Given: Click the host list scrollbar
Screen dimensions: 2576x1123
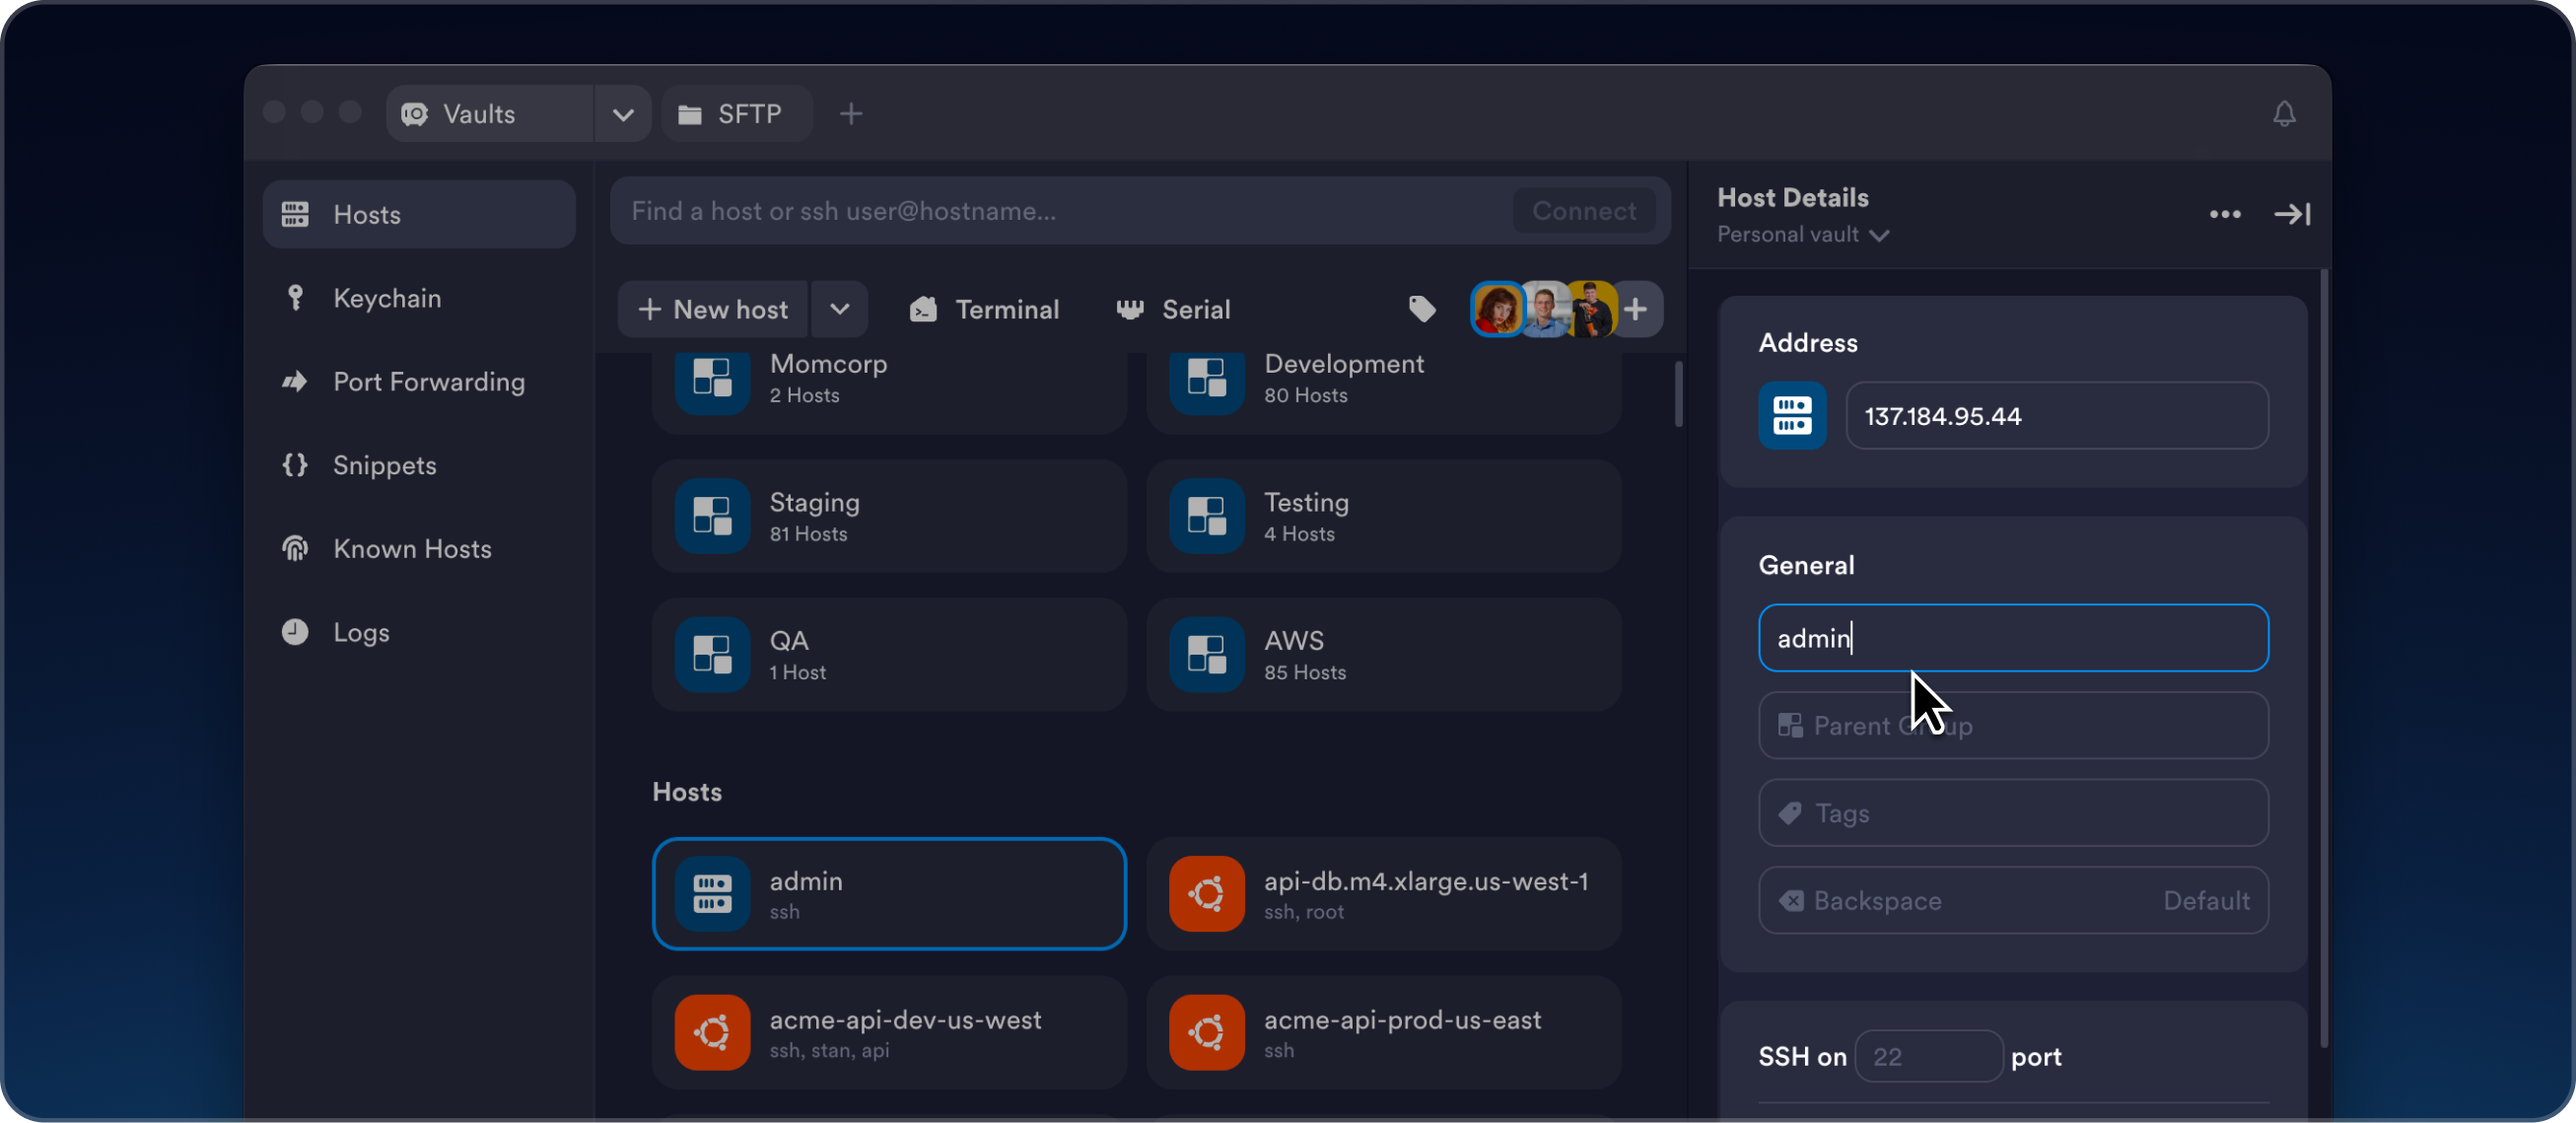Looking at the screenshot, I should 1678,393.
